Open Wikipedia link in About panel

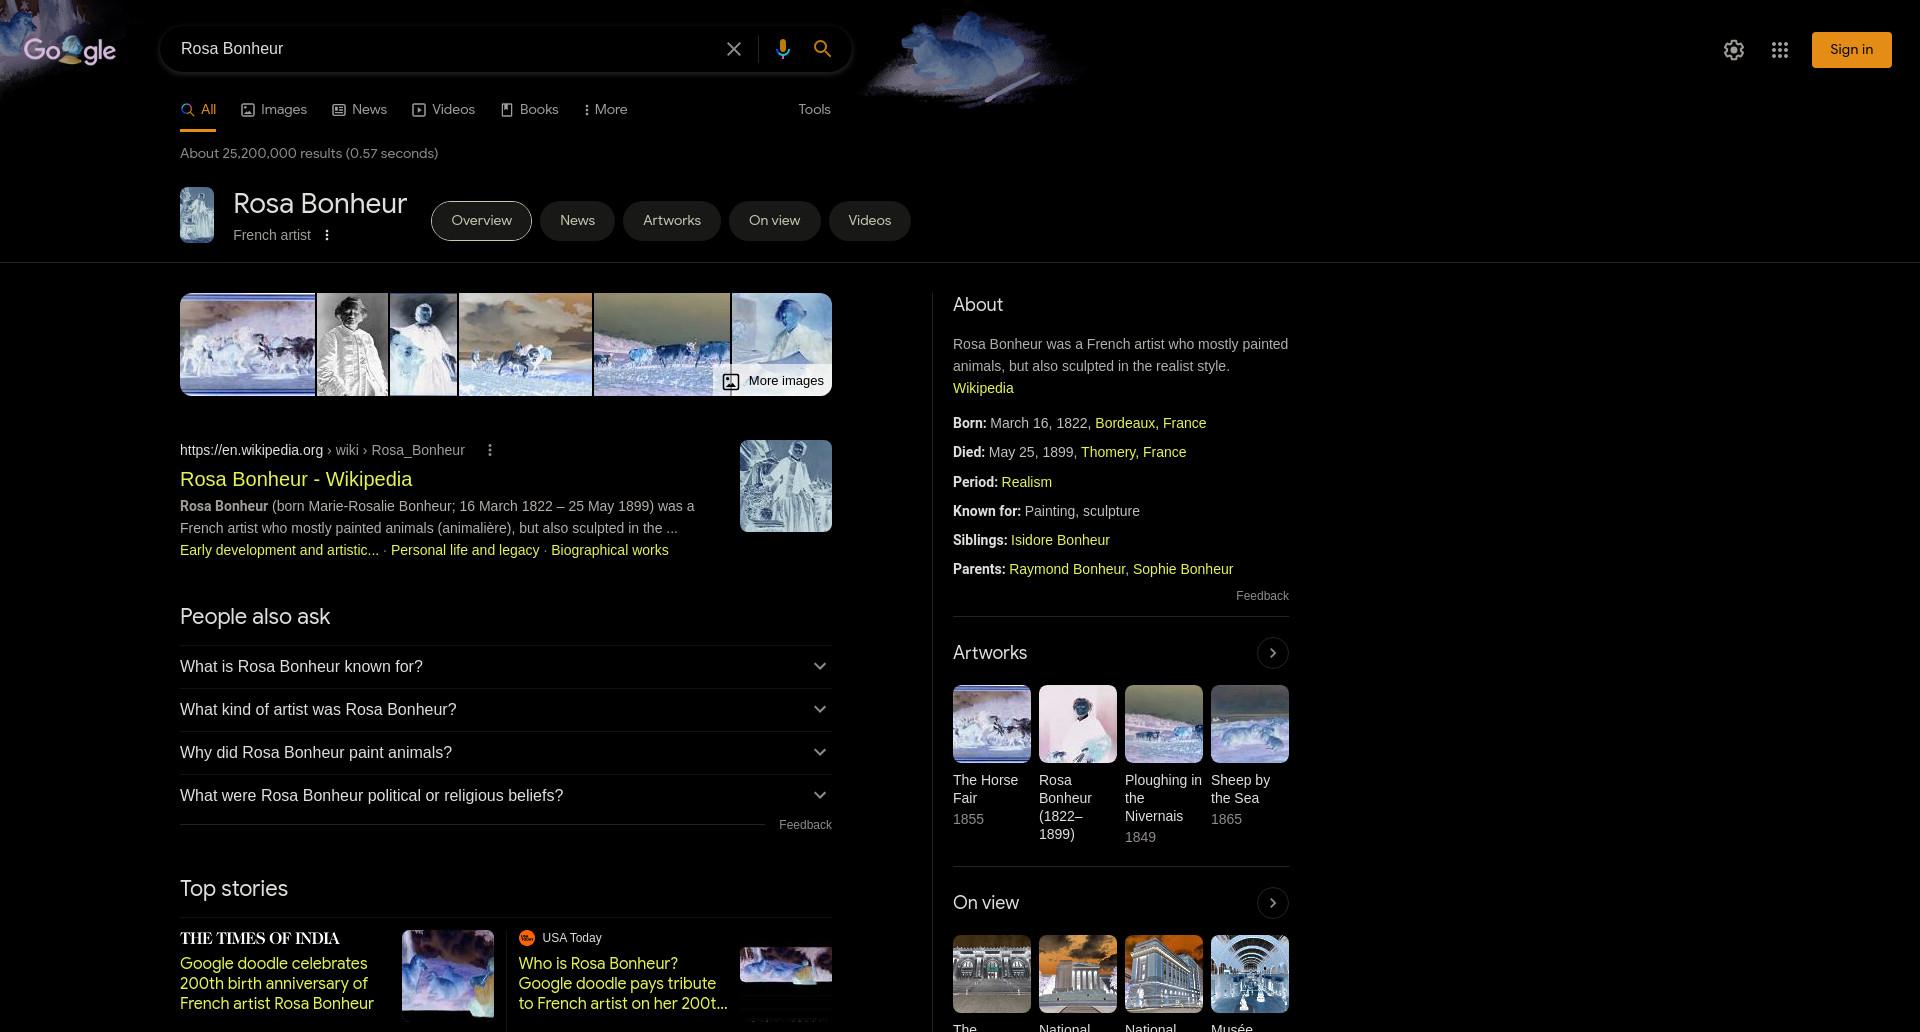[983, 388]
